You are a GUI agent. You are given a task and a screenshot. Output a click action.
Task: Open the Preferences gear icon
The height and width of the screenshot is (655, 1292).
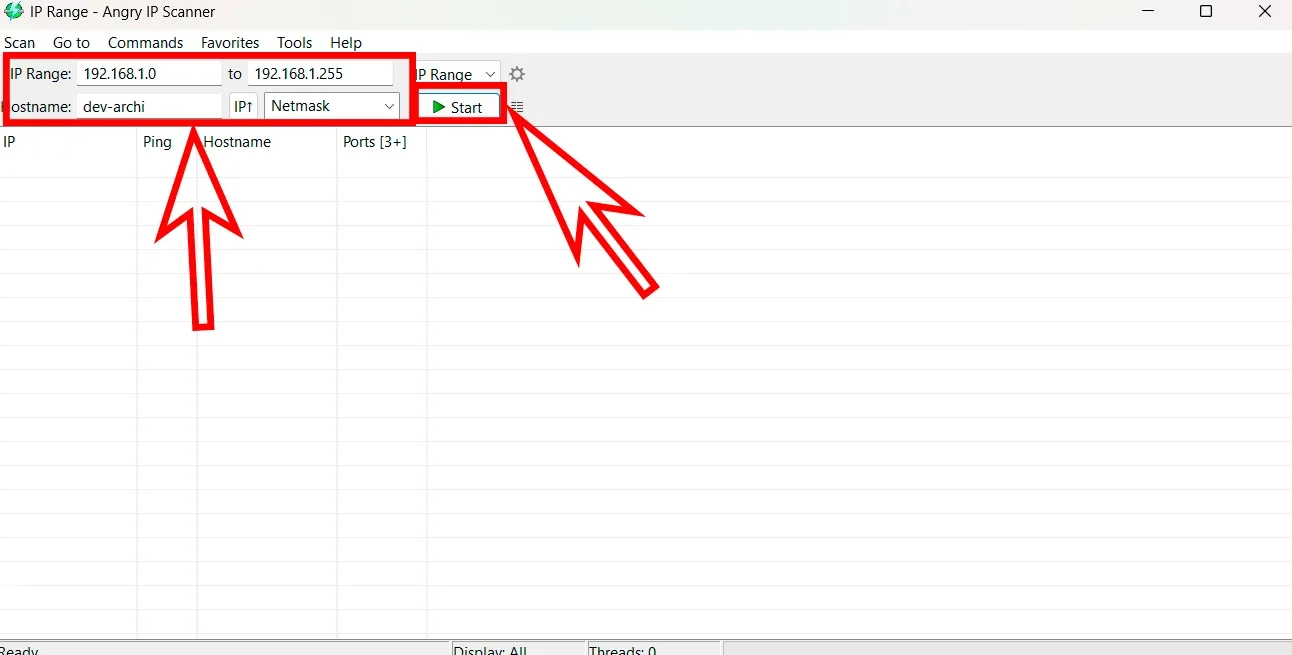517,74
